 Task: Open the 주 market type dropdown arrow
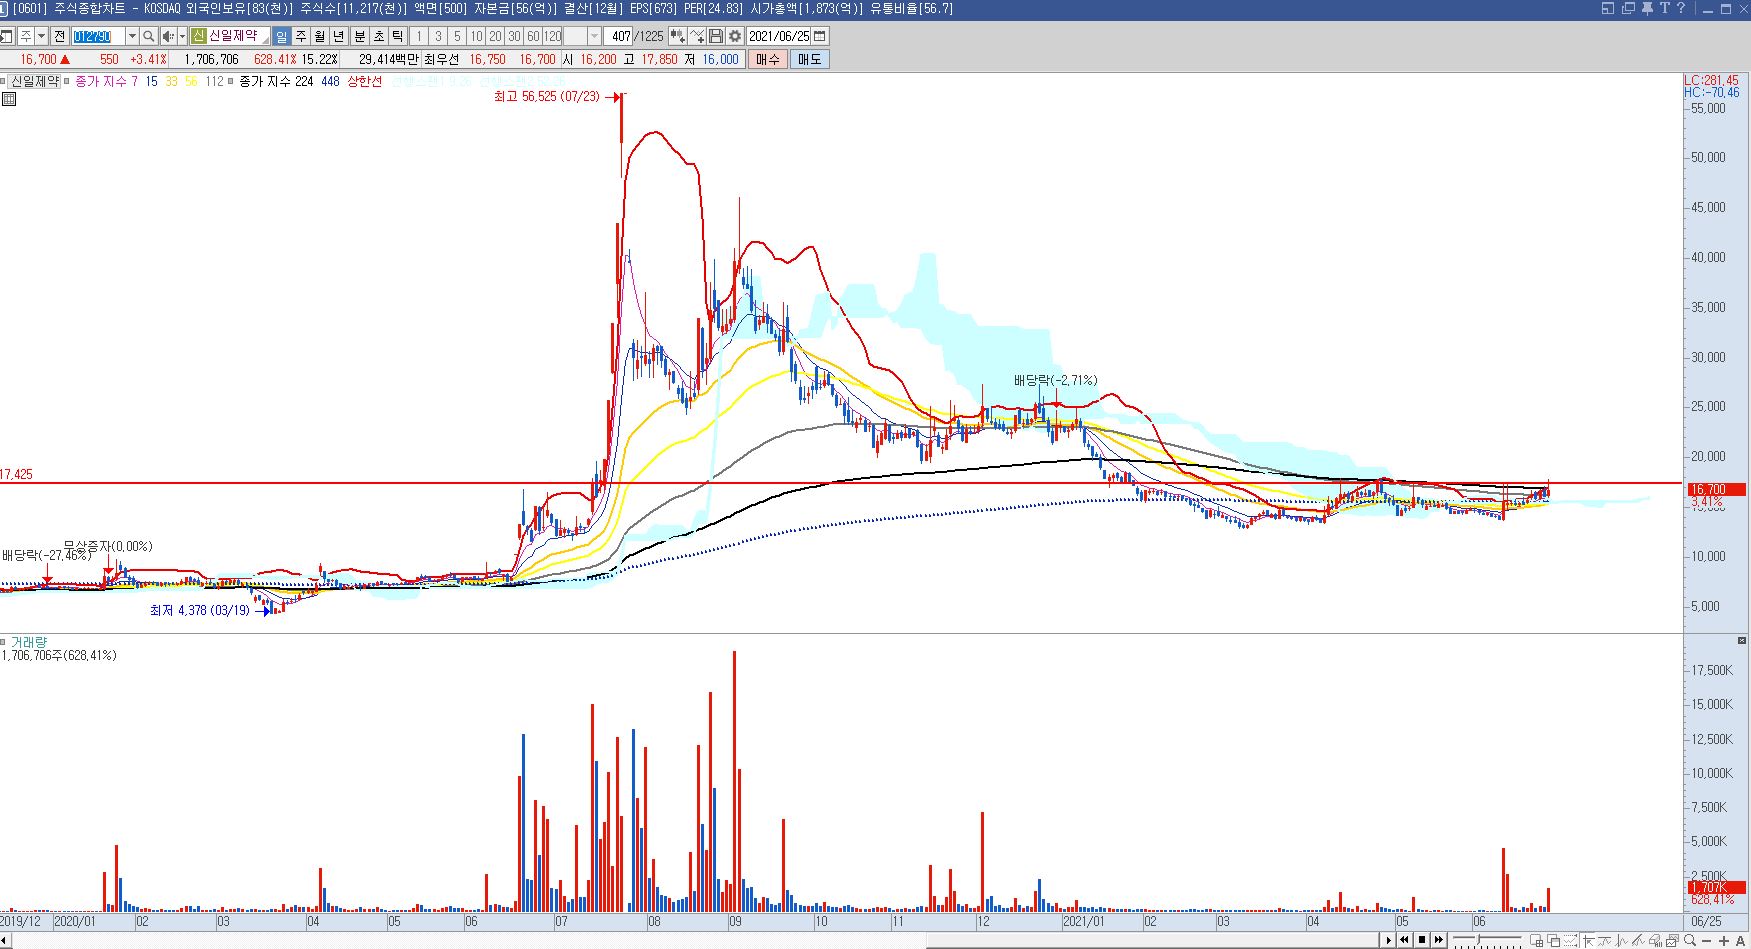pyautogui.click(x=41, y=36)
